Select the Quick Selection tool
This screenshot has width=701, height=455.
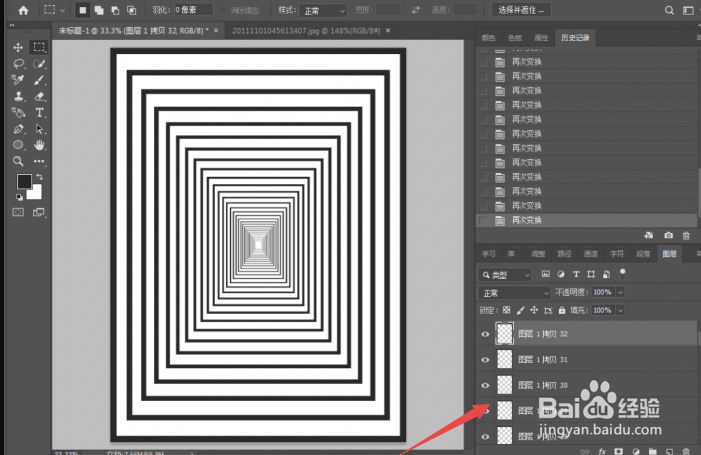click(x=39, y=64)
